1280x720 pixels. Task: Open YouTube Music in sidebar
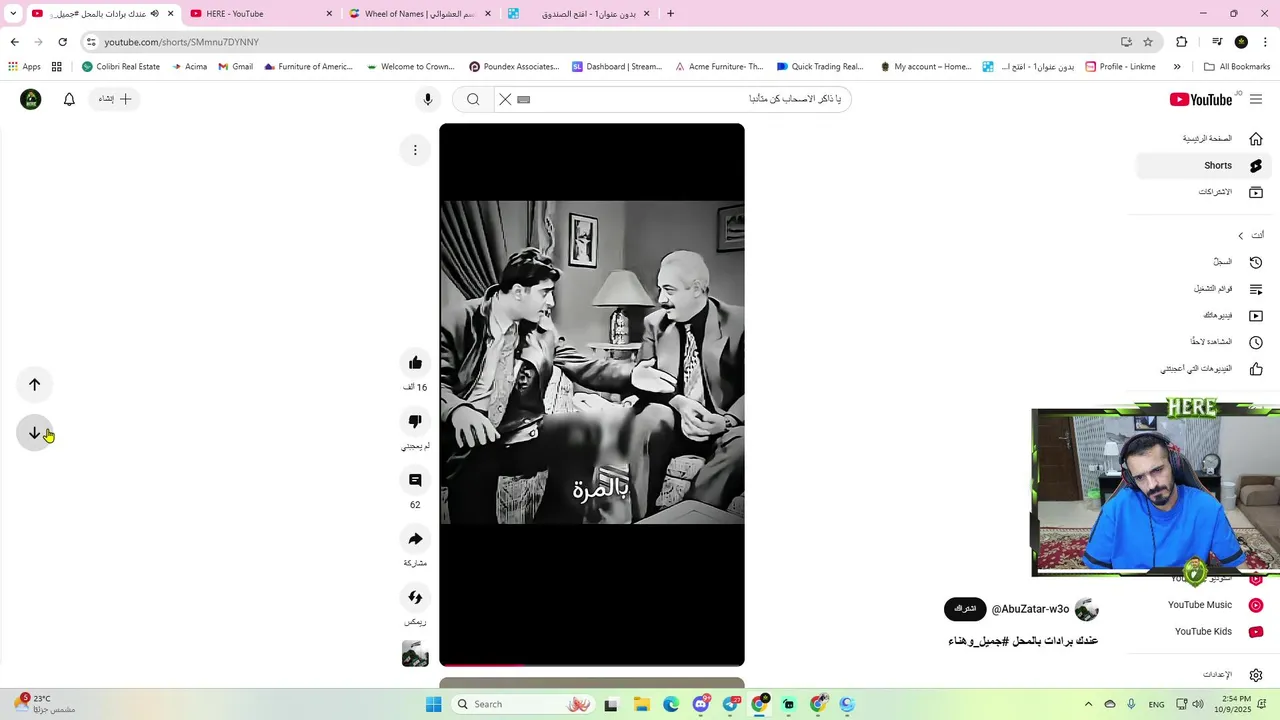coord(1204,605)
